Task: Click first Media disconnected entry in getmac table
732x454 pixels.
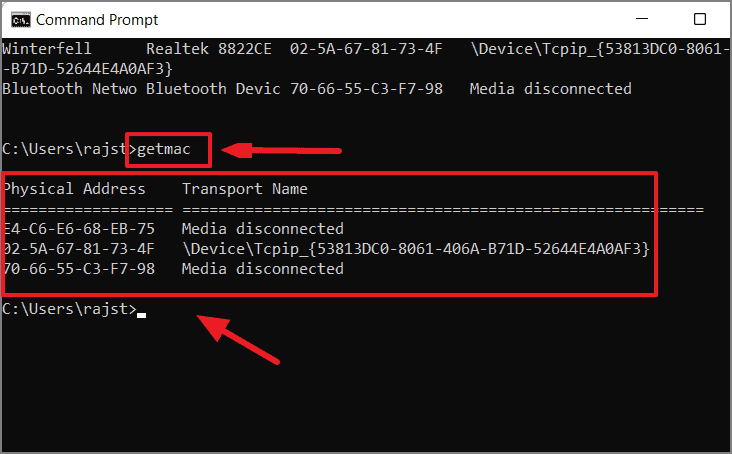Action: click(263, 229)
